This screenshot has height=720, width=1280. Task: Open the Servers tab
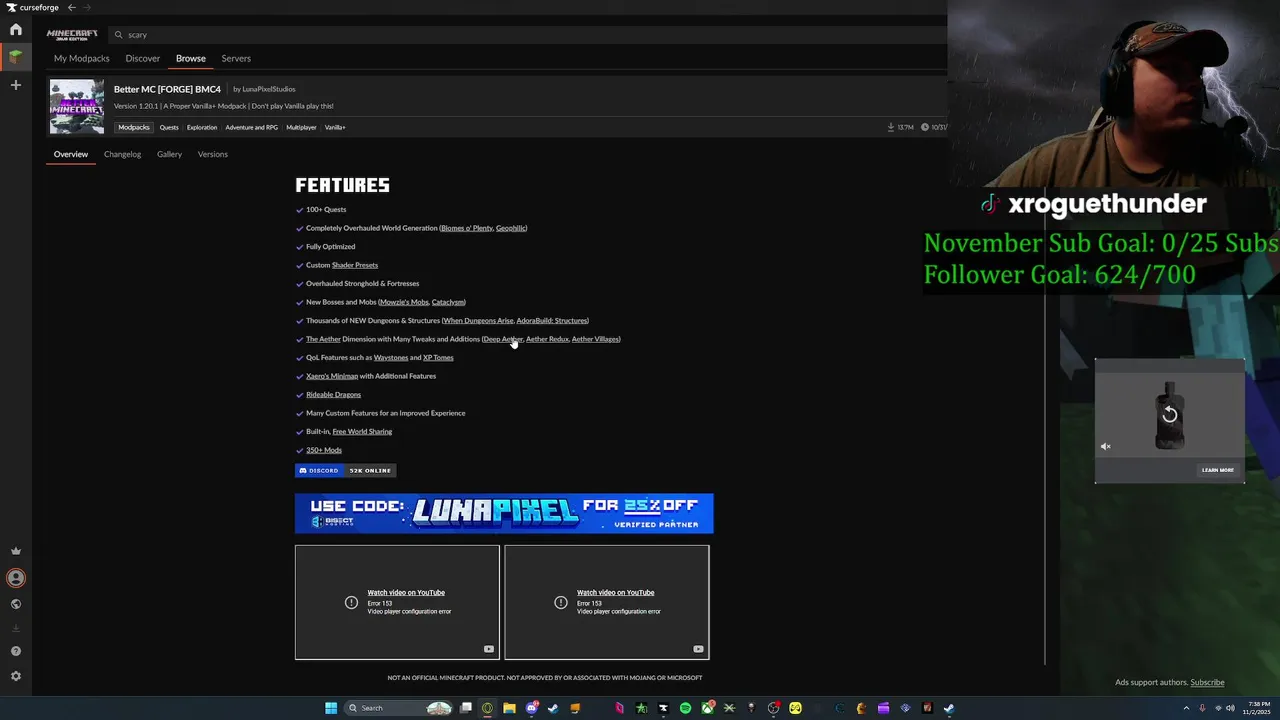click(236, 58)
